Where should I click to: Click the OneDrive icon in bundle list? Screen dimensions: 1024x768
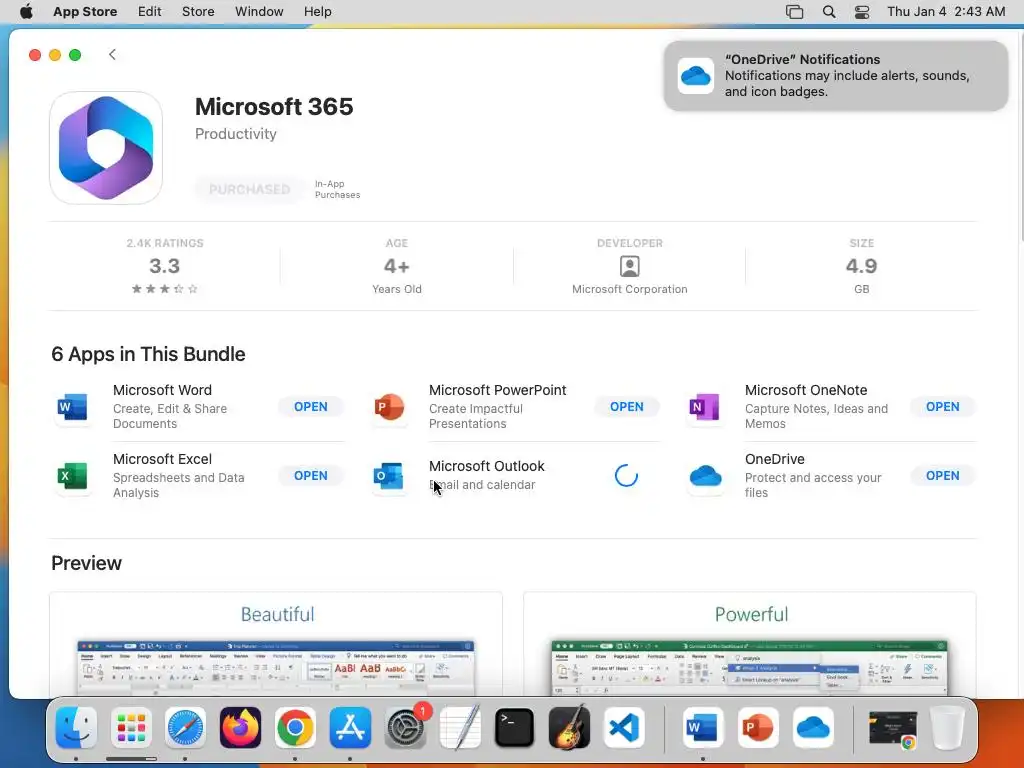(705, 475)
